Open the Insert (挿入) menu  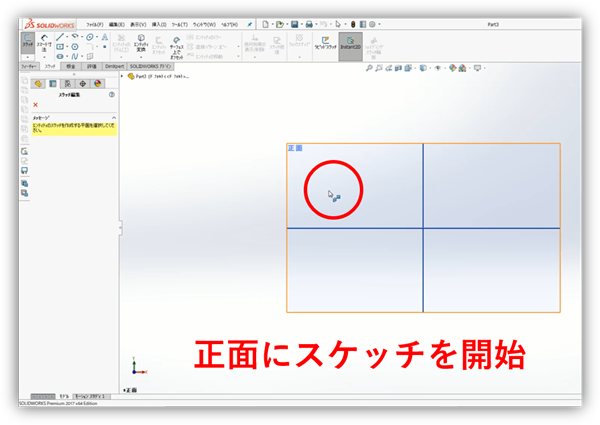[159, 24]
